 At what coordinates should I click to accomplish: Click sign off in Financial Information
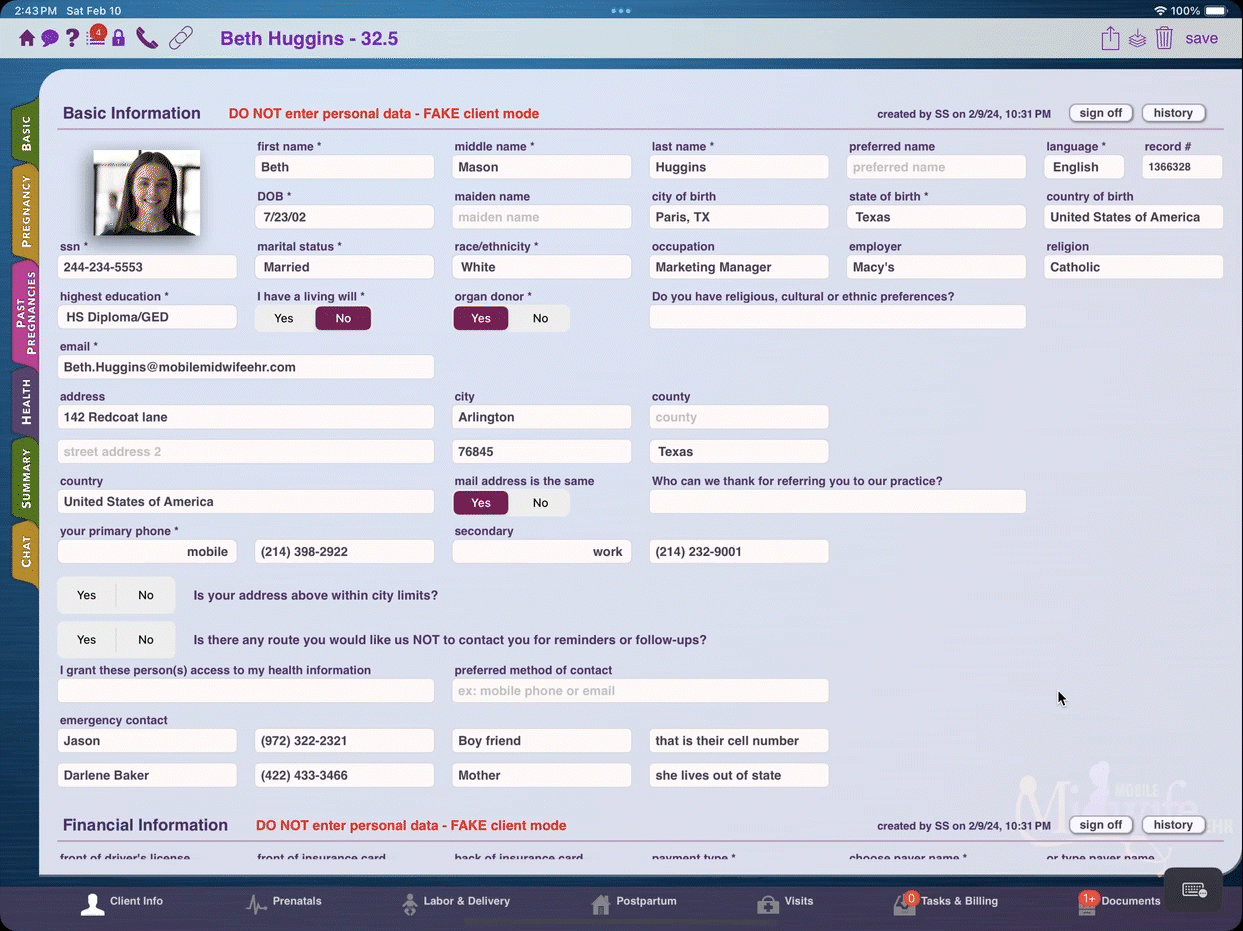[1101, 825]
